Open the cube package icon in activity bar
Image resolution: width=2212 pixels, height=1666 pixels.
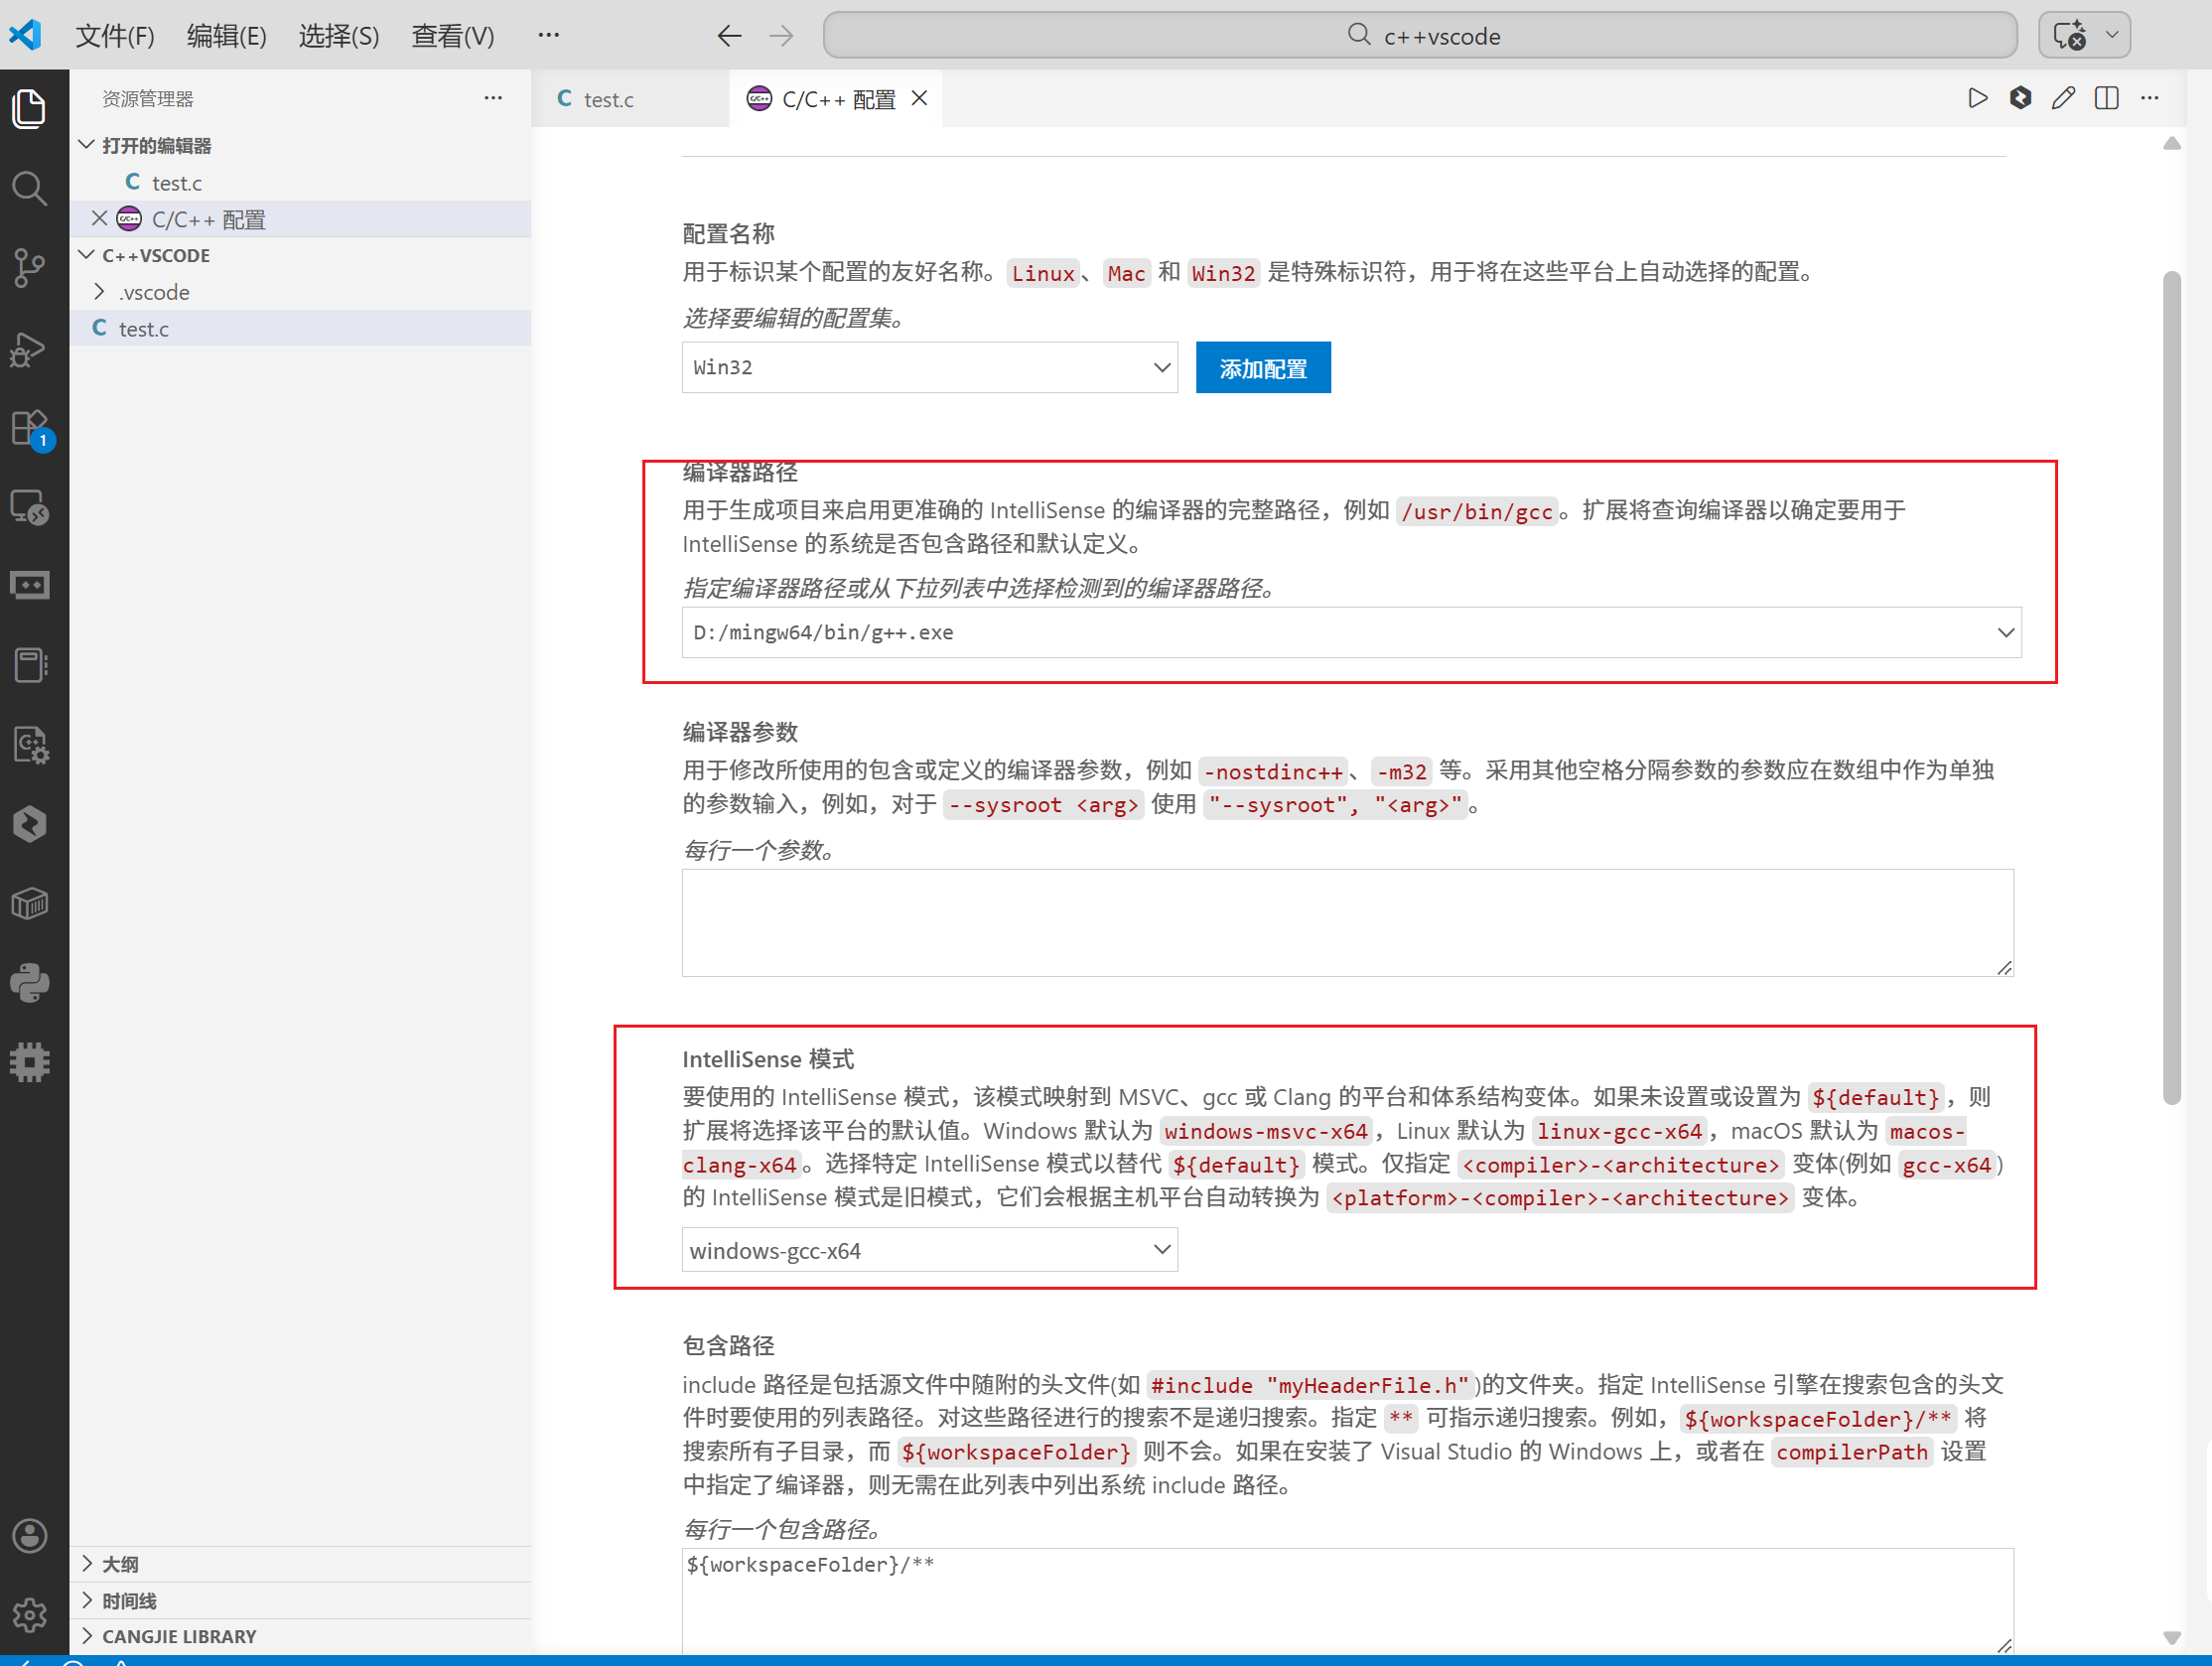click(29, 903)
